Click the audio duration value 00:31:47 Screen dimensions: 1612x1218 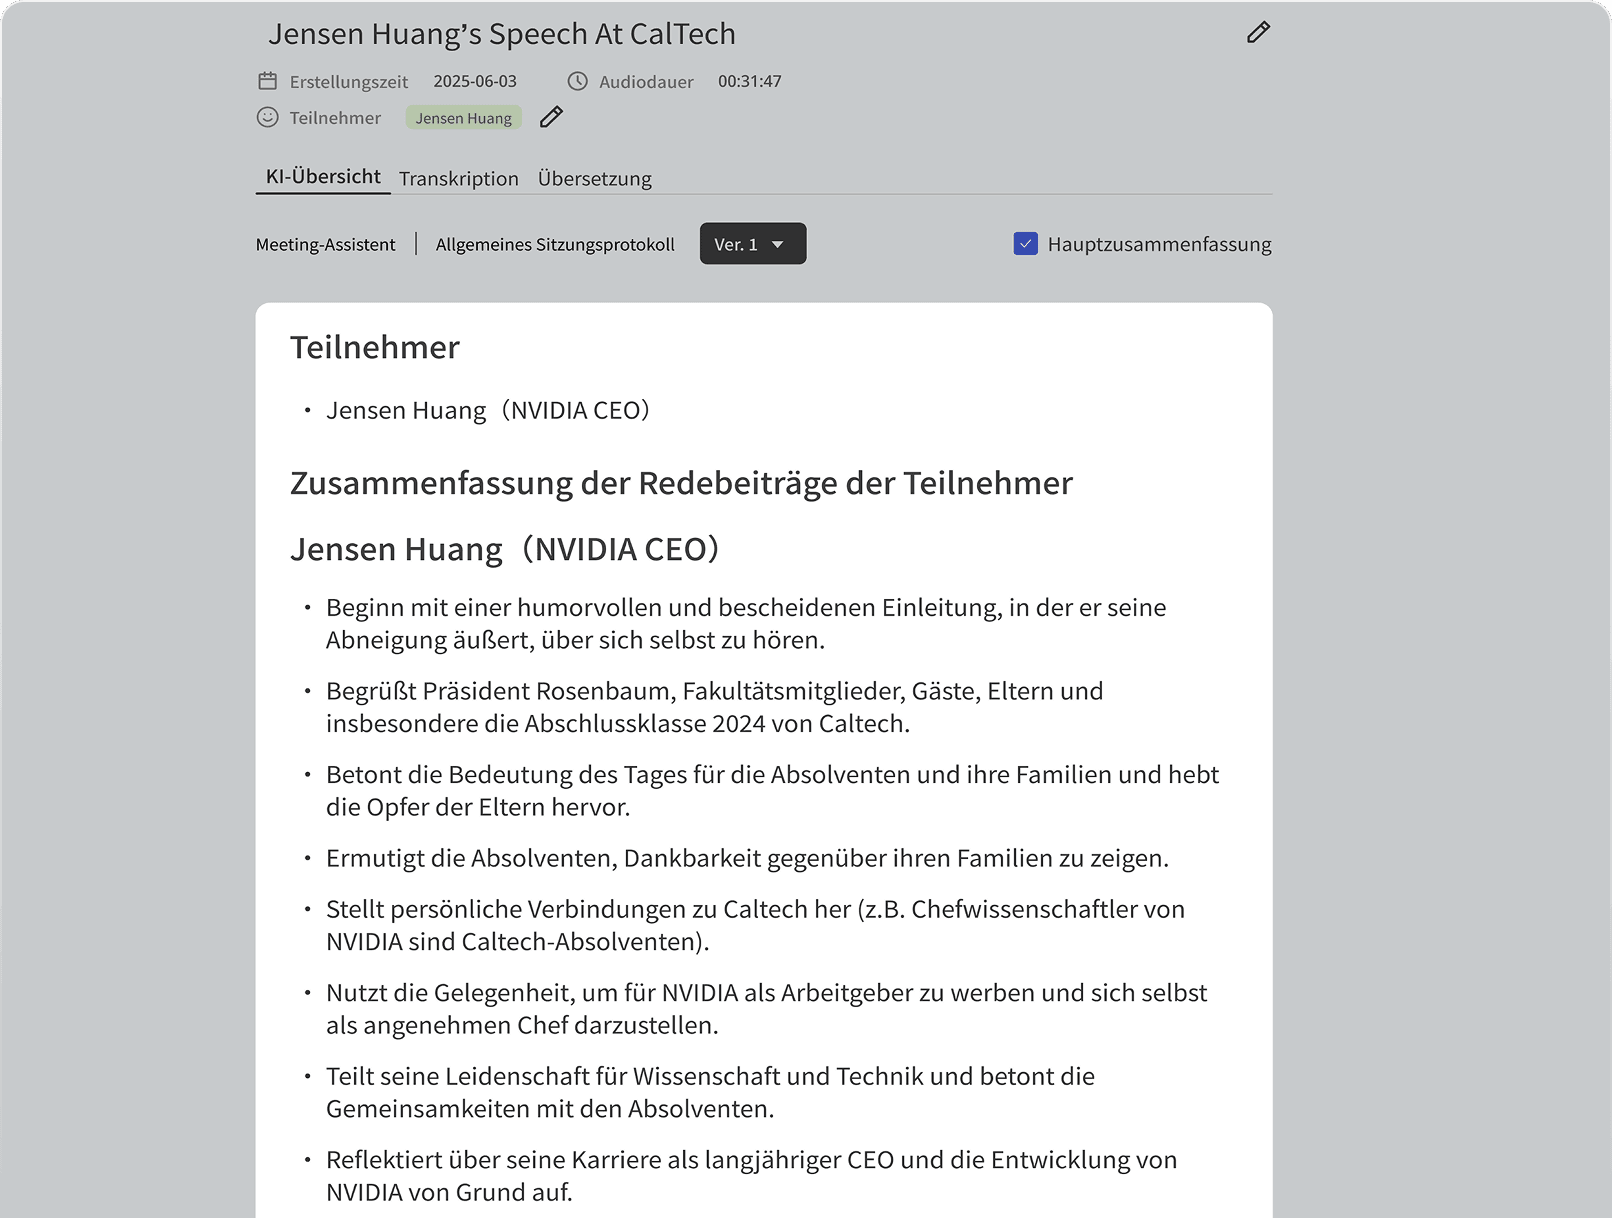pyautogui.click(x=749, y=81)
